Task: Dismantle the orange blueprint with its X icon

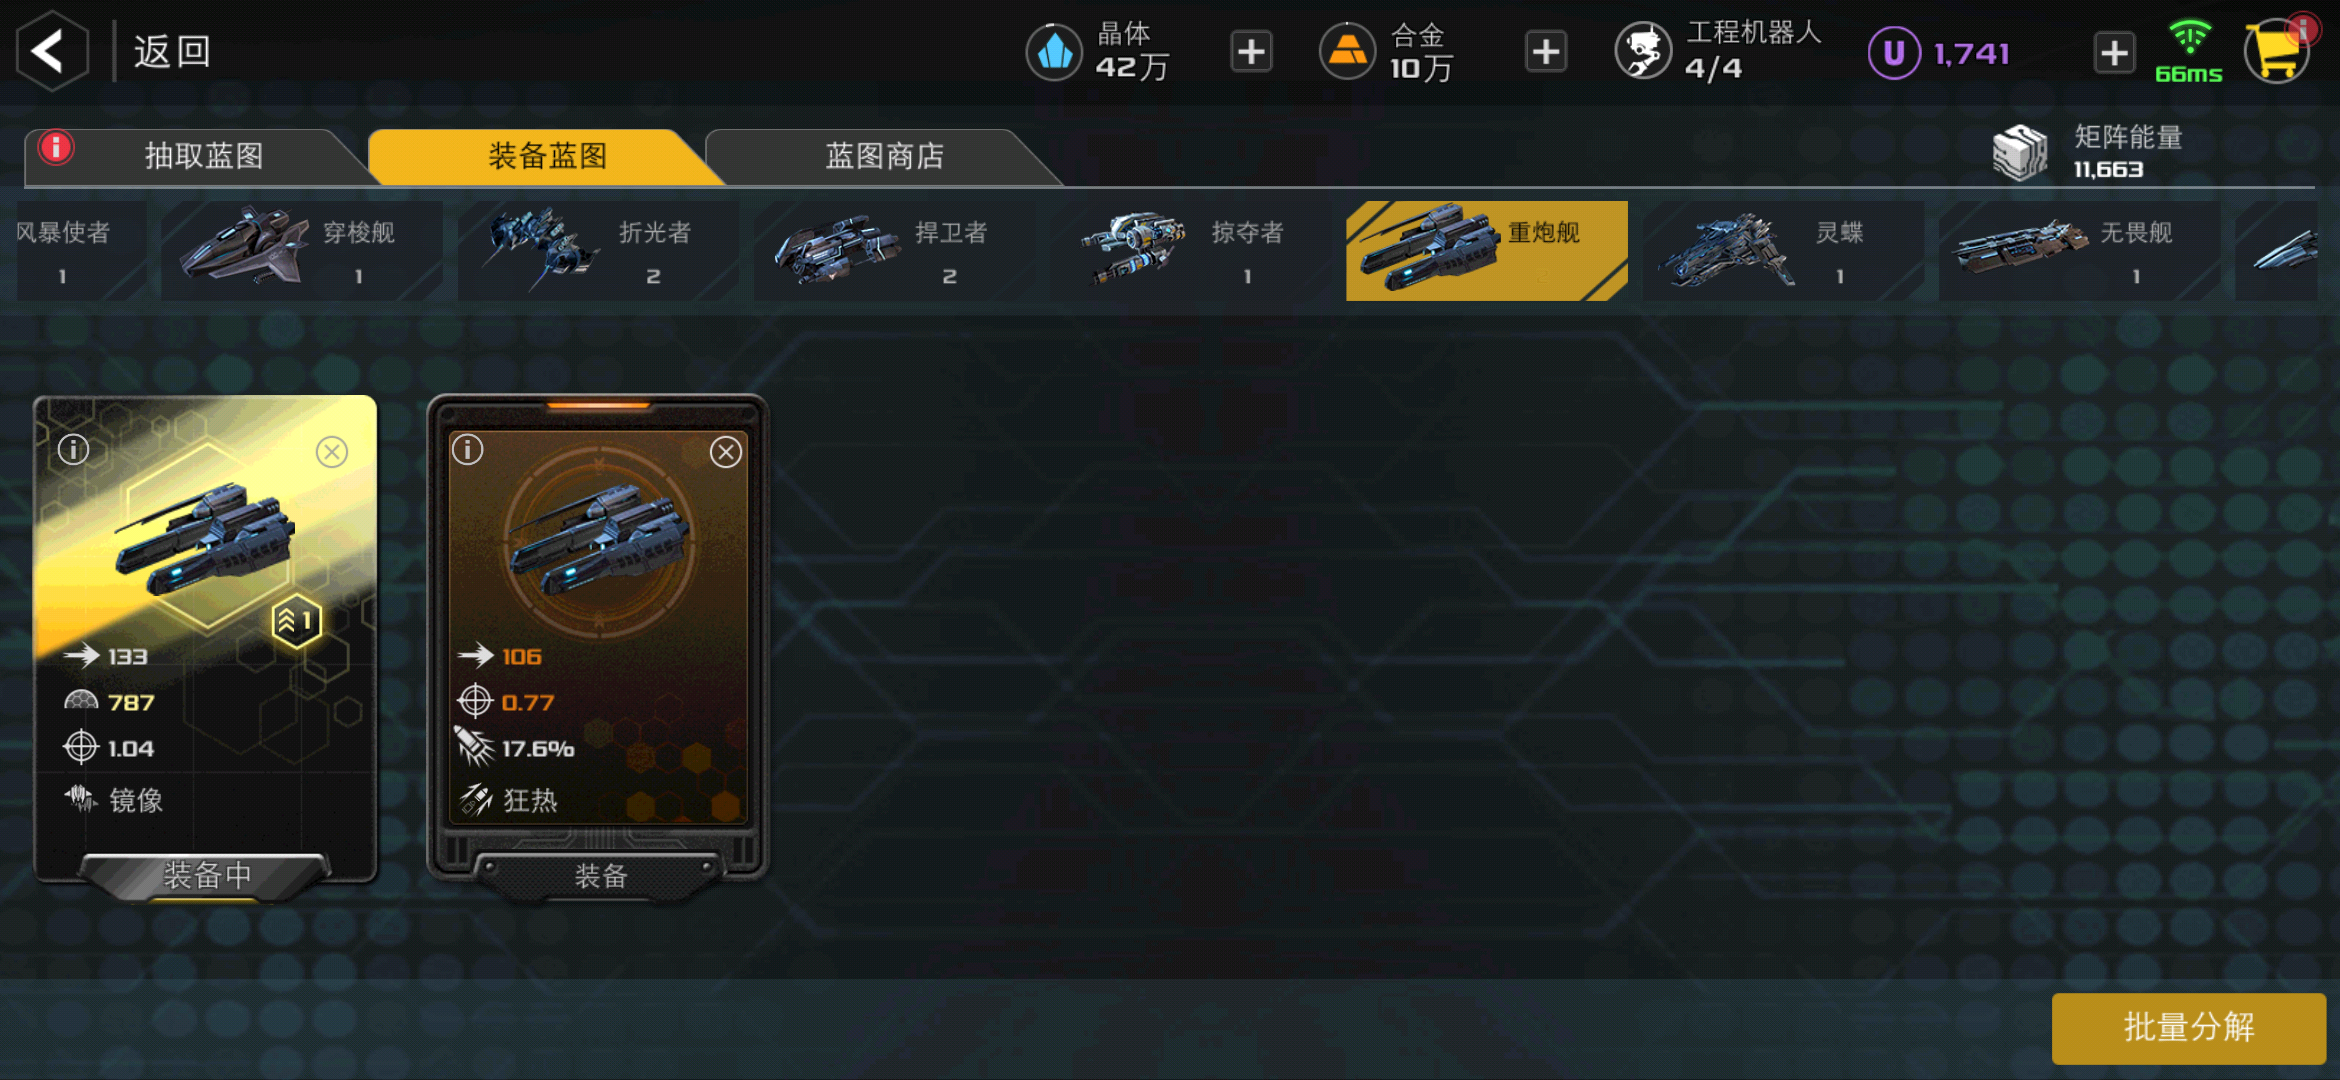Action: [x=726, y=452]
